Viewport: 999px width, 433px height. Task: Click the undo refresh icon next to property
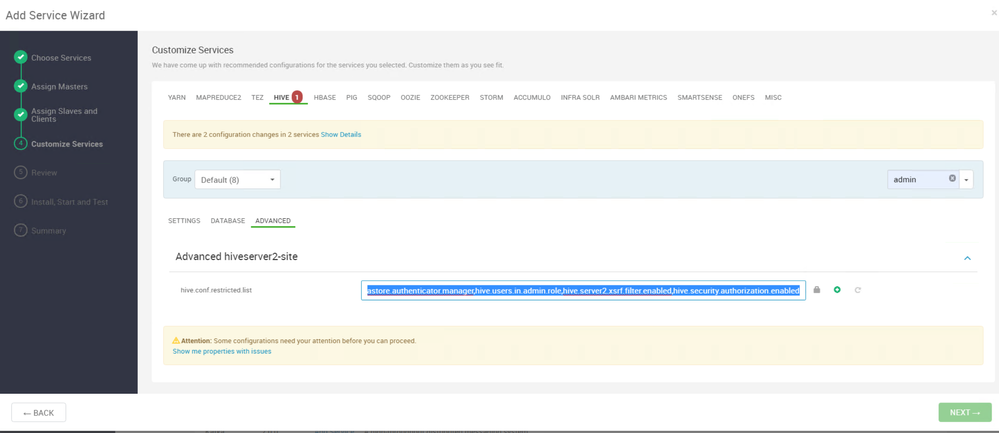(858, 290)
